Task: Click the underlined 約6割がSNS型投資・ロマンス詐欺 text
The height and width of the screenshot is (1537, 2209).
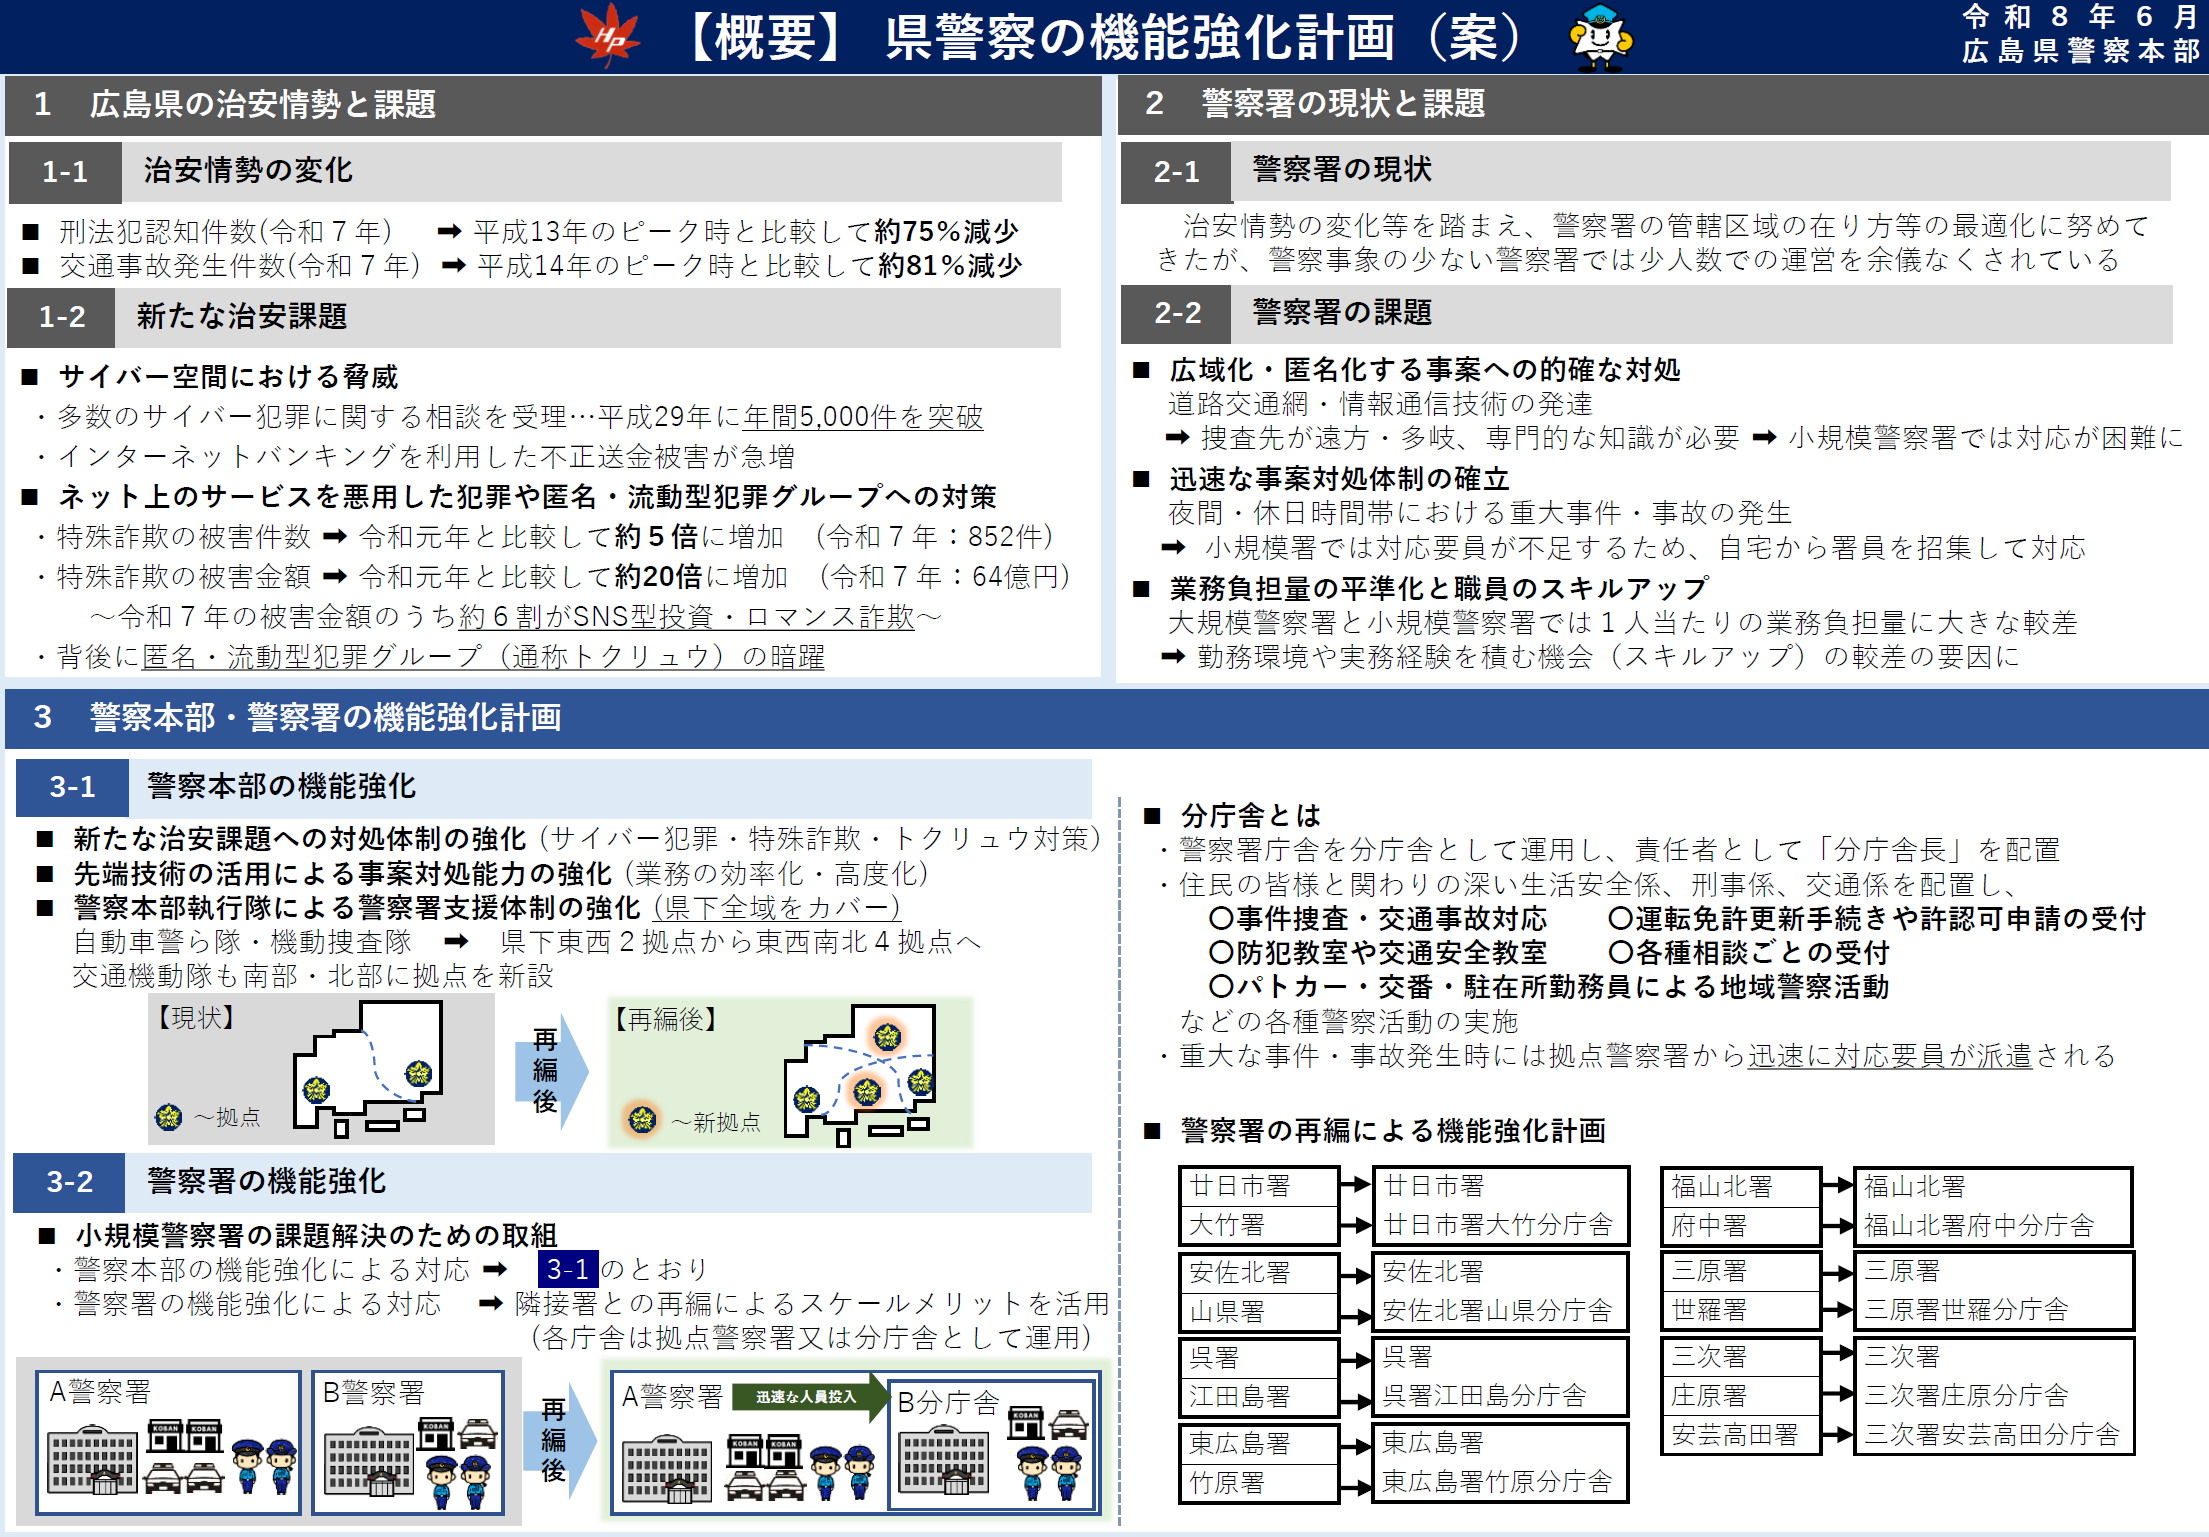Action: 687,617
